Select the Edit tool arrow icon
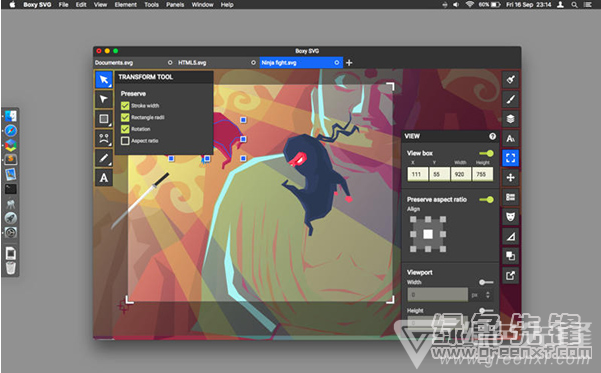Viewport: 601px width, 373px height. 103,99
